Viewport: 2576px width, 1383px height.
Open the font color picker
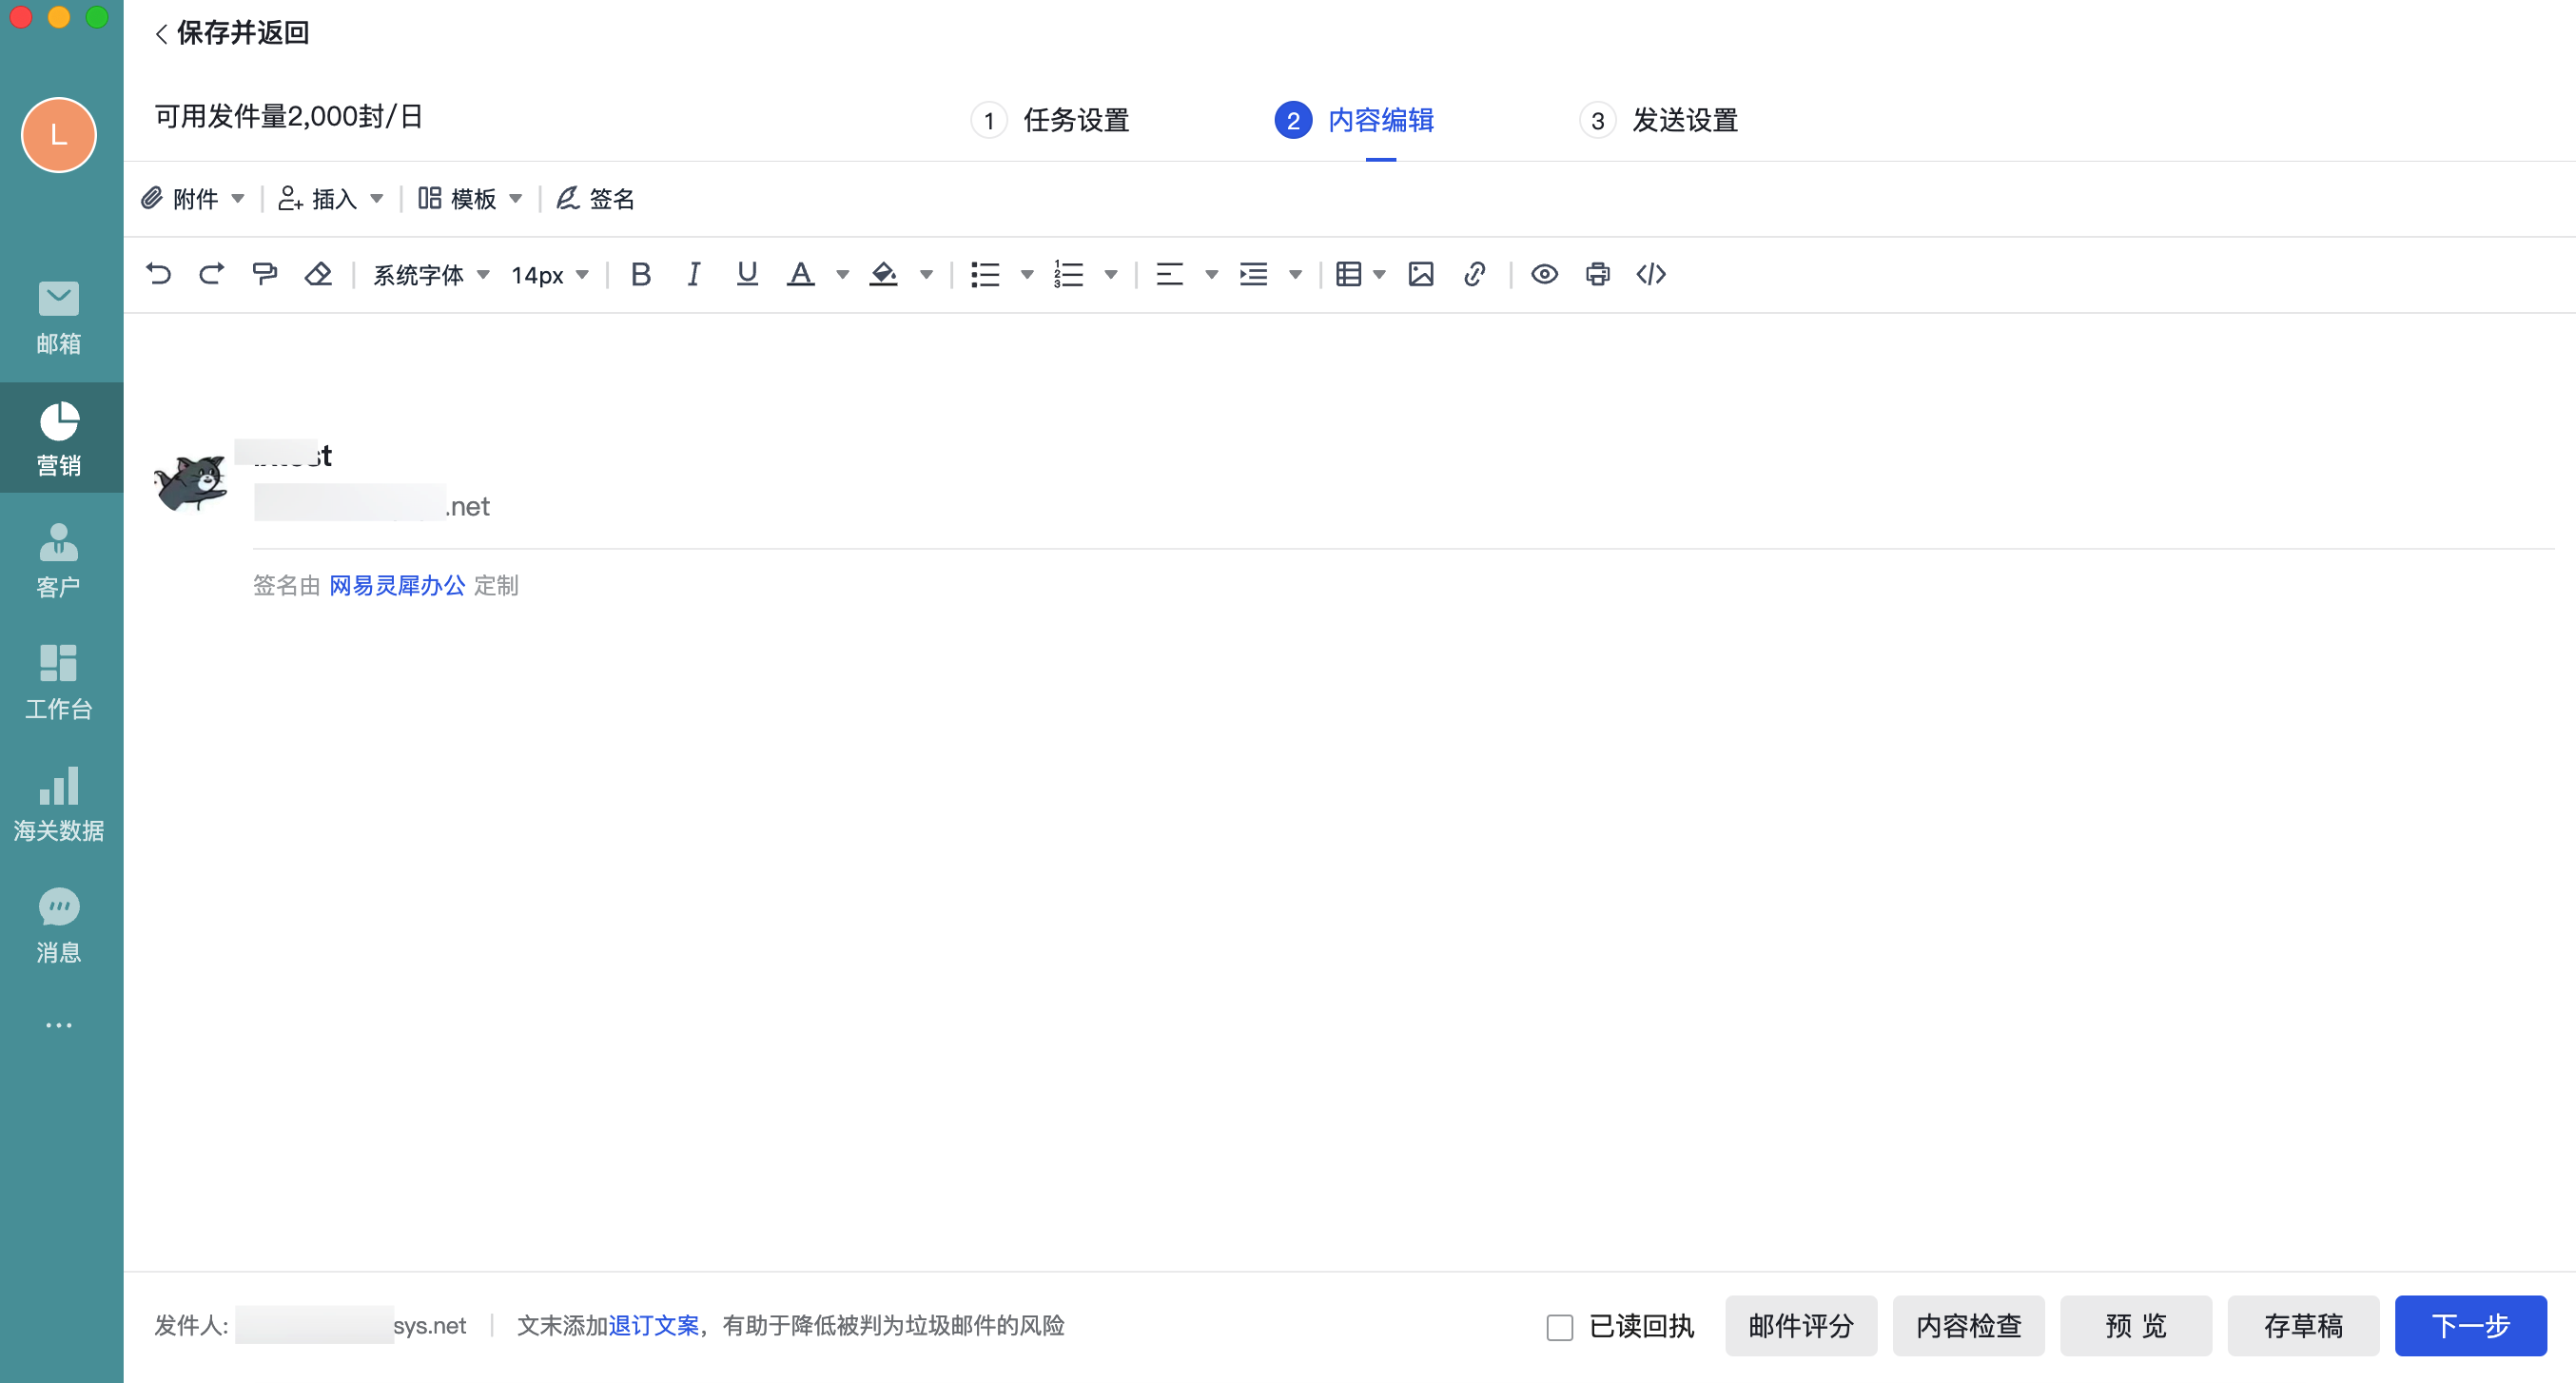point(800,274)
